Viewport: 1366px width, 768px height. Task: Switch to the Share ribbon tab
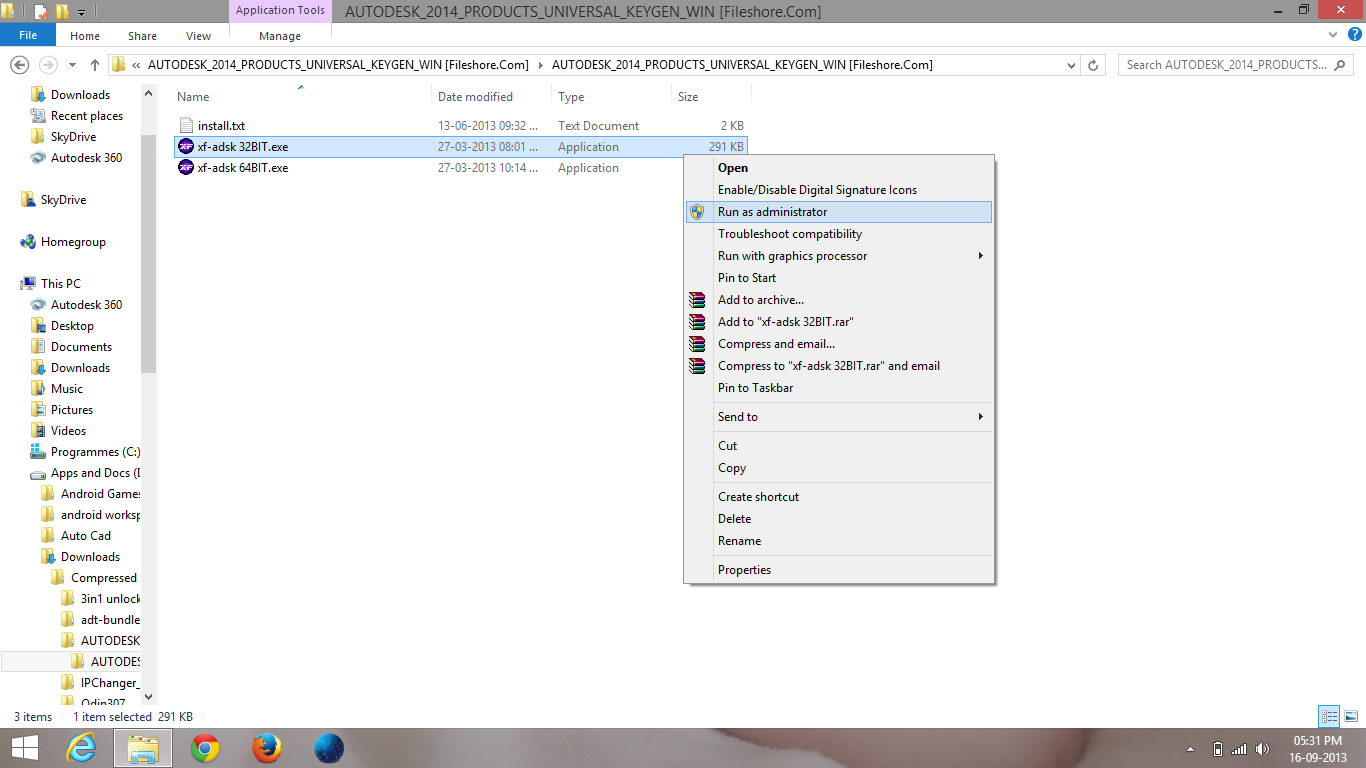click(142, 36)
